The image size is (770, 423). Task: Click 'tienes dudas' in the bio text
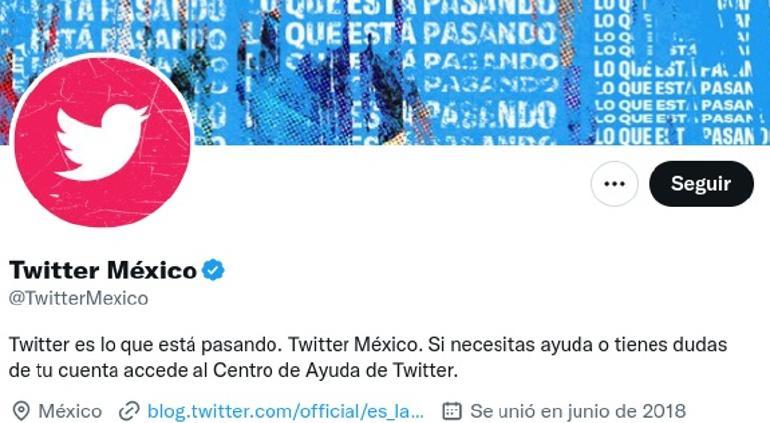pyautogui.click(x=671, y=344)
